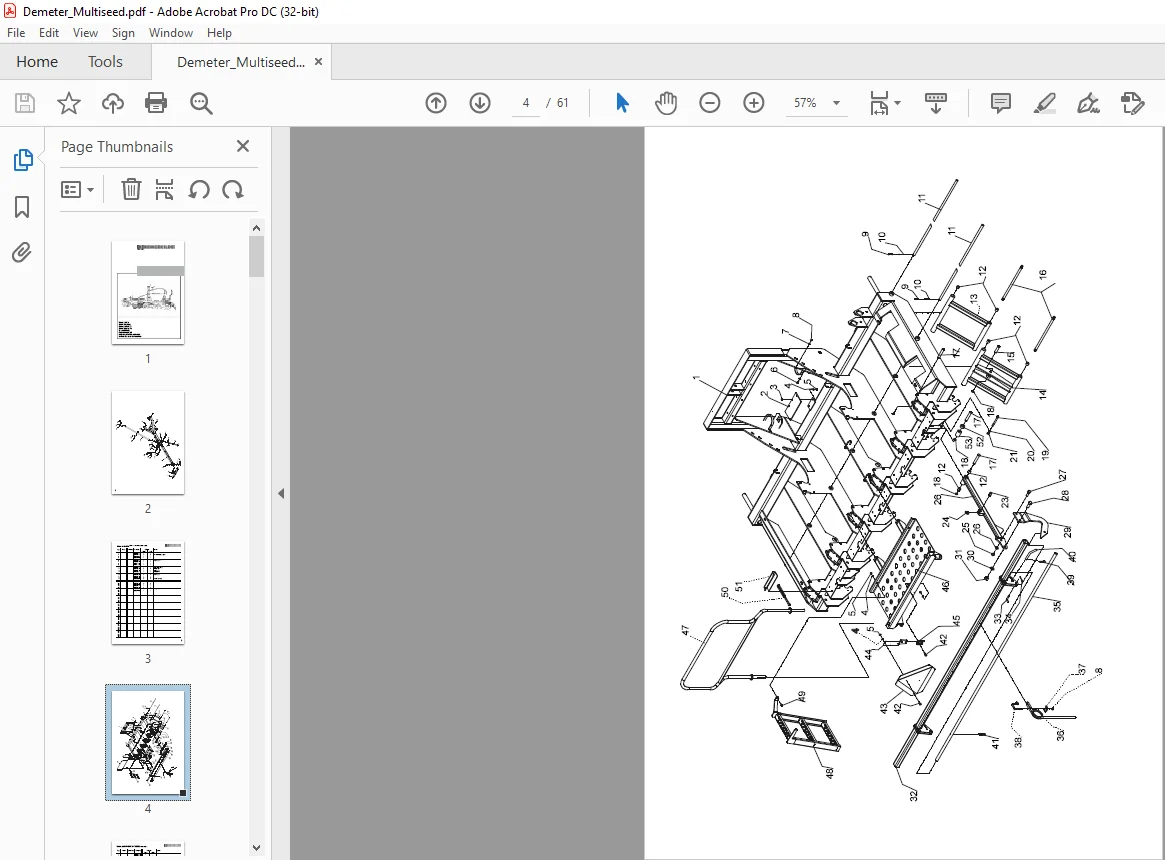
Task: Upload file to Document Cloud
Action: coord(112,103)
